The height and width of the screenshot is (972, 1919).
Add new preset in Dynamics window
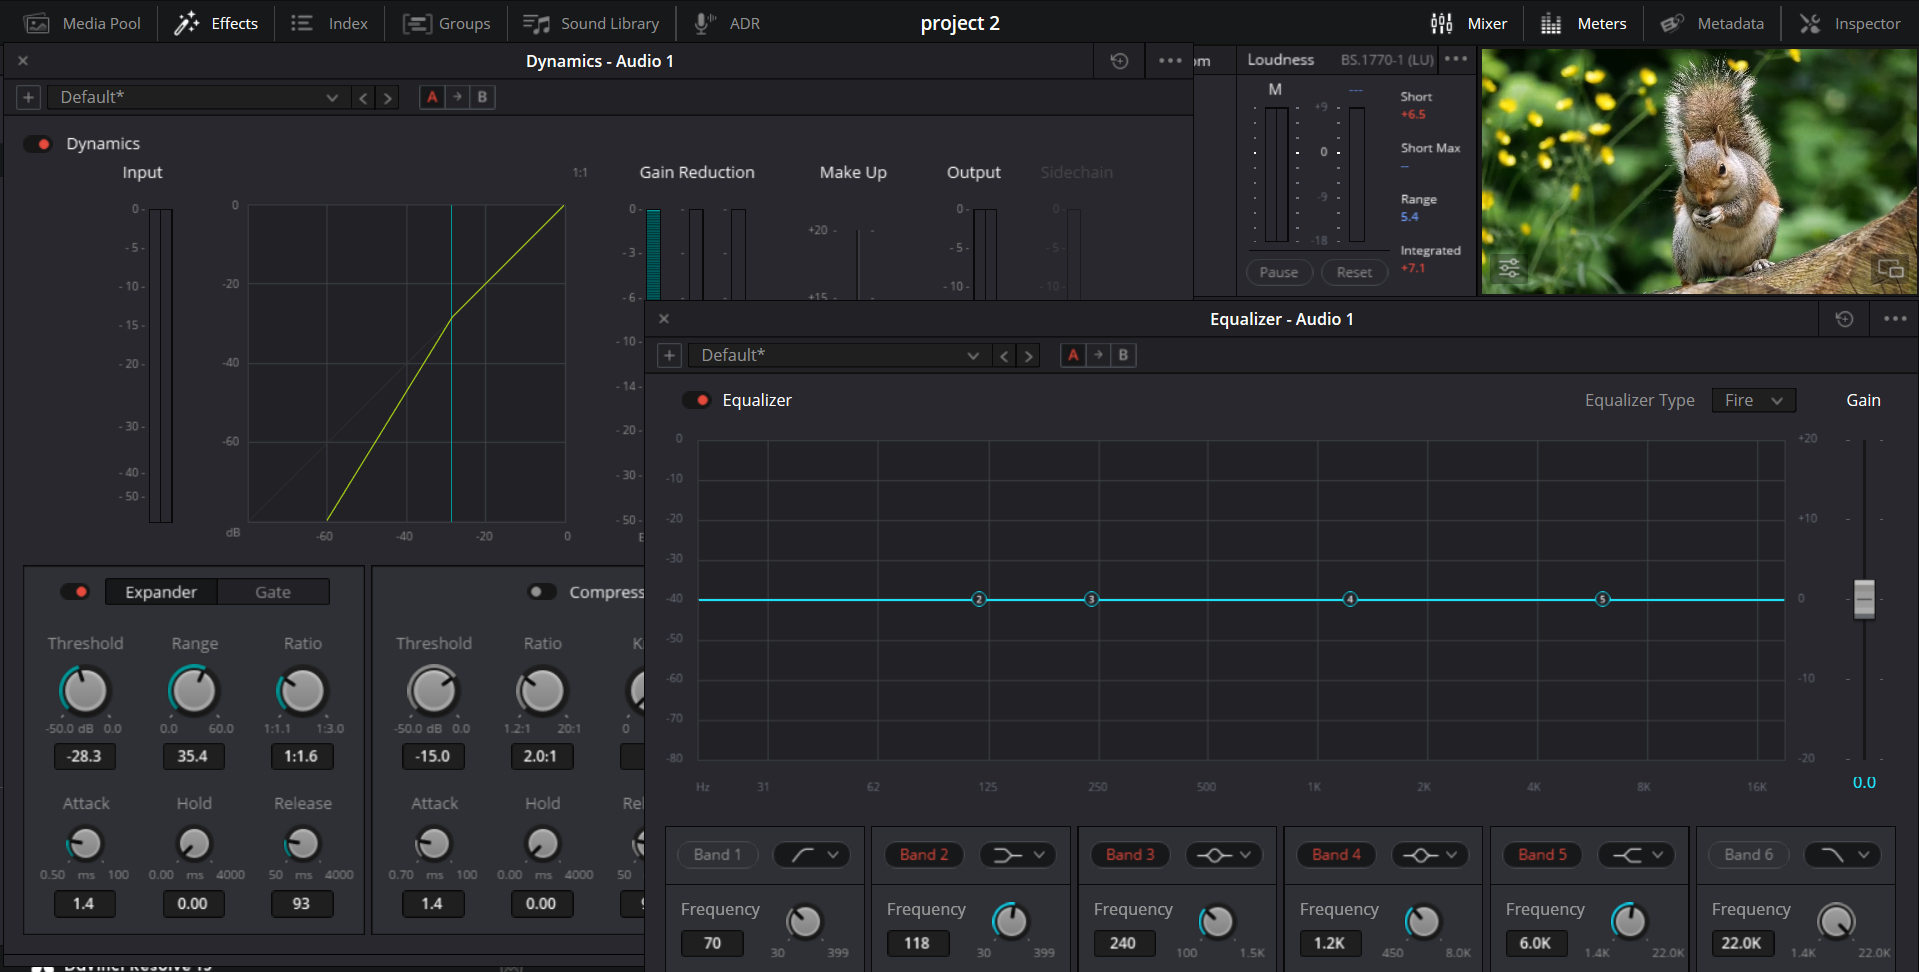click(x=28, y=97)
